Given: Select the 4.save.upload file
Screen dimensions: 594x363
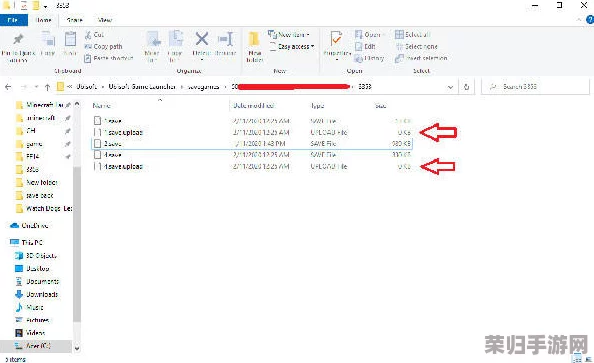Looking at the screenshot, I should click(252, 166).
